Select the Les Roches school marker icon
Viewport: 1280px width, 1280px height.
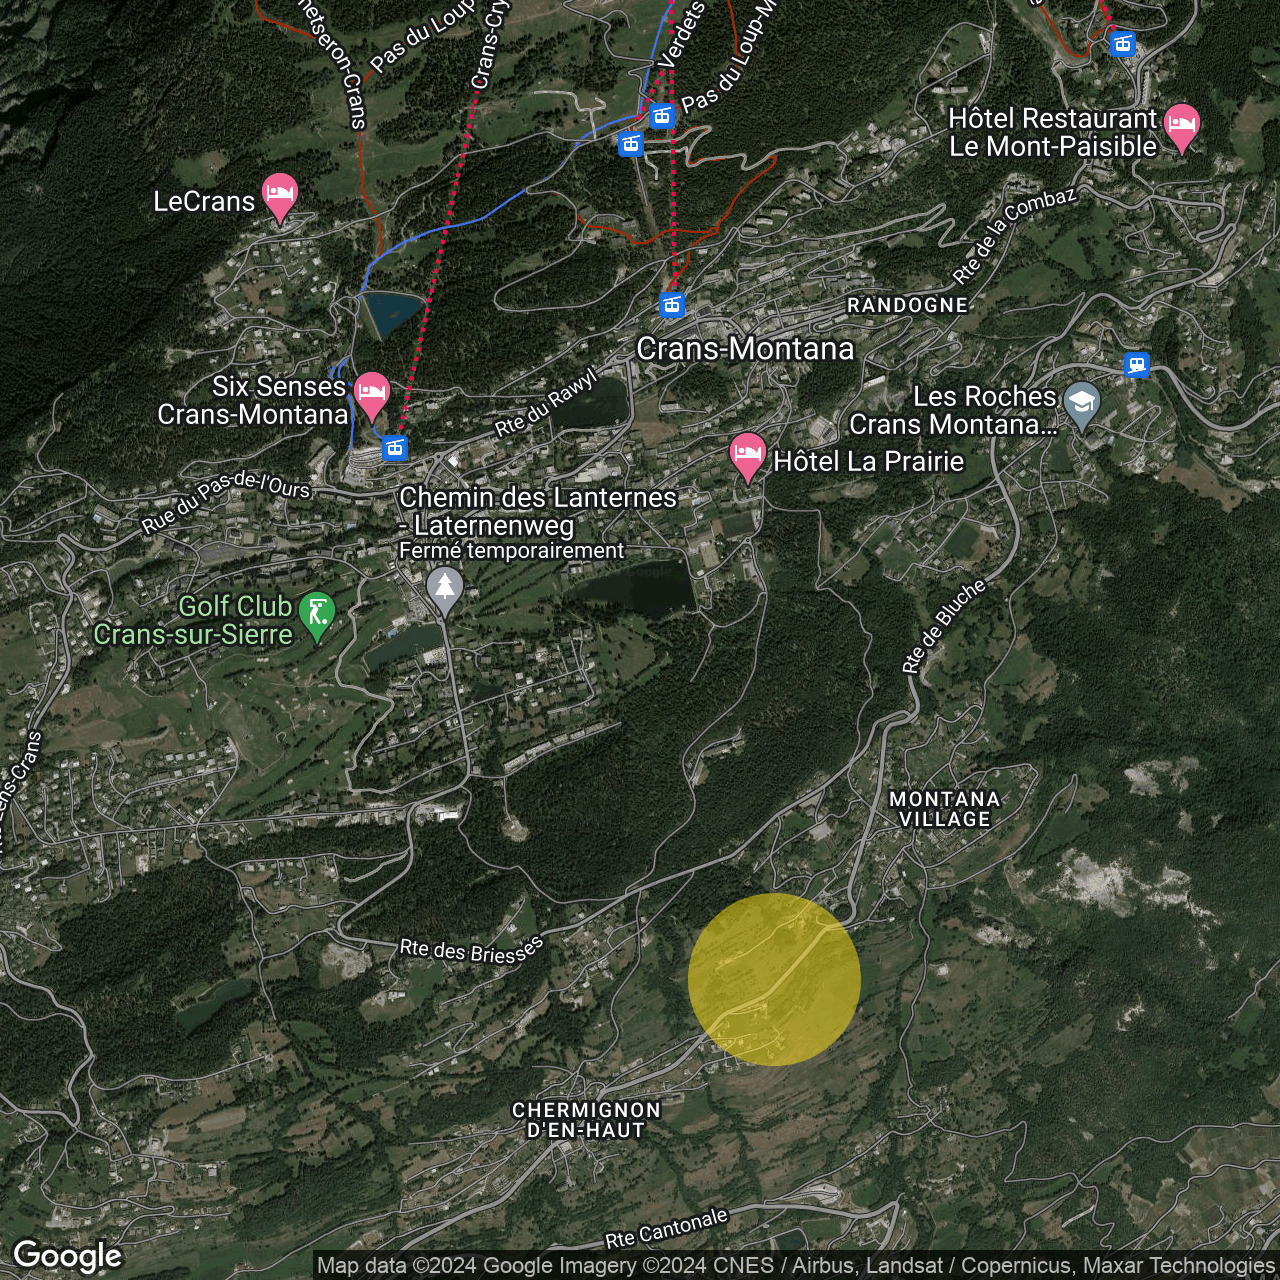(x=1081, y=403)
